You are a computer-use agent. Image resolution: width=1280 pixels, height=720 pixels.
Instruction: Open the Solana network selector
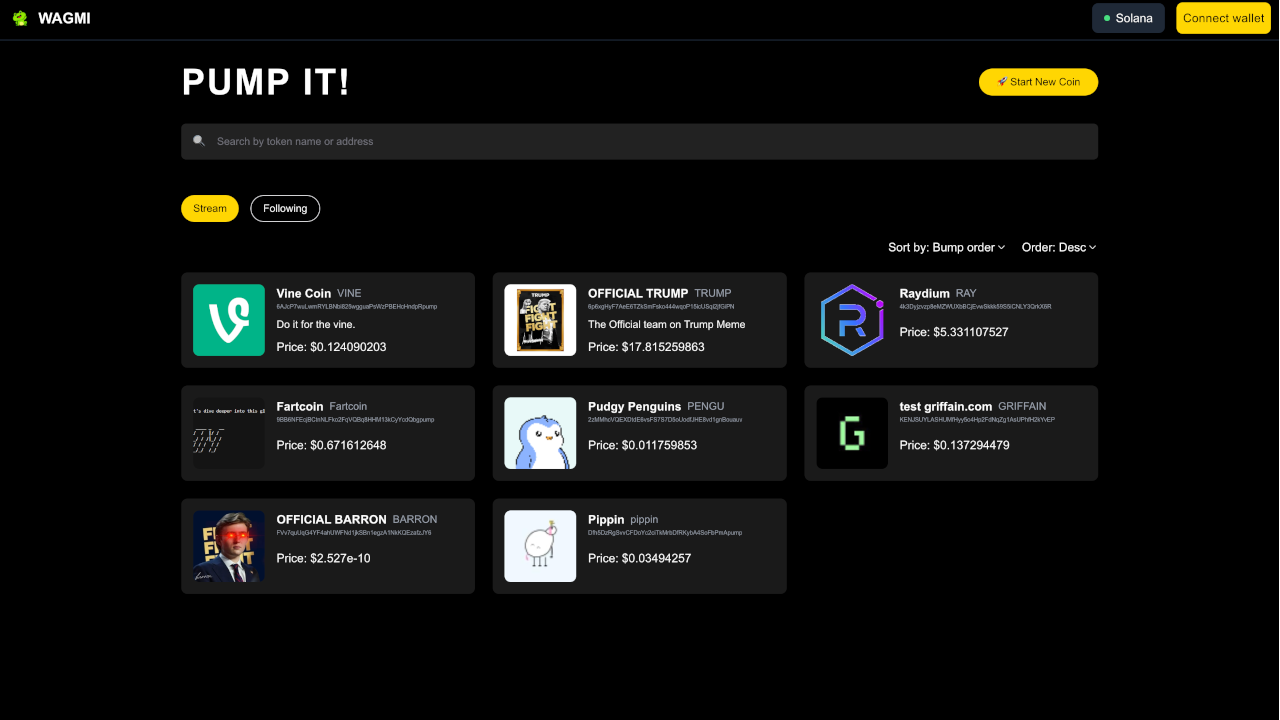click(1128, 18)
